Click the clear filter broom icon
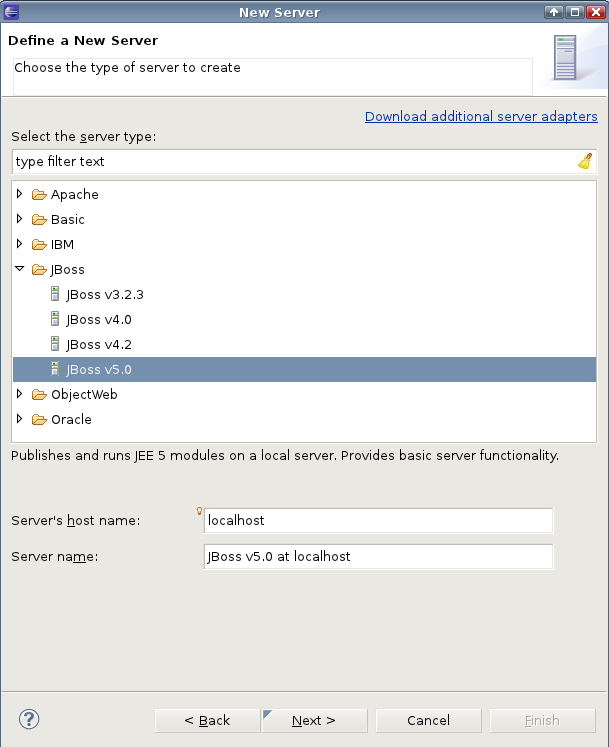609x747 pixels. pos(585,161)
